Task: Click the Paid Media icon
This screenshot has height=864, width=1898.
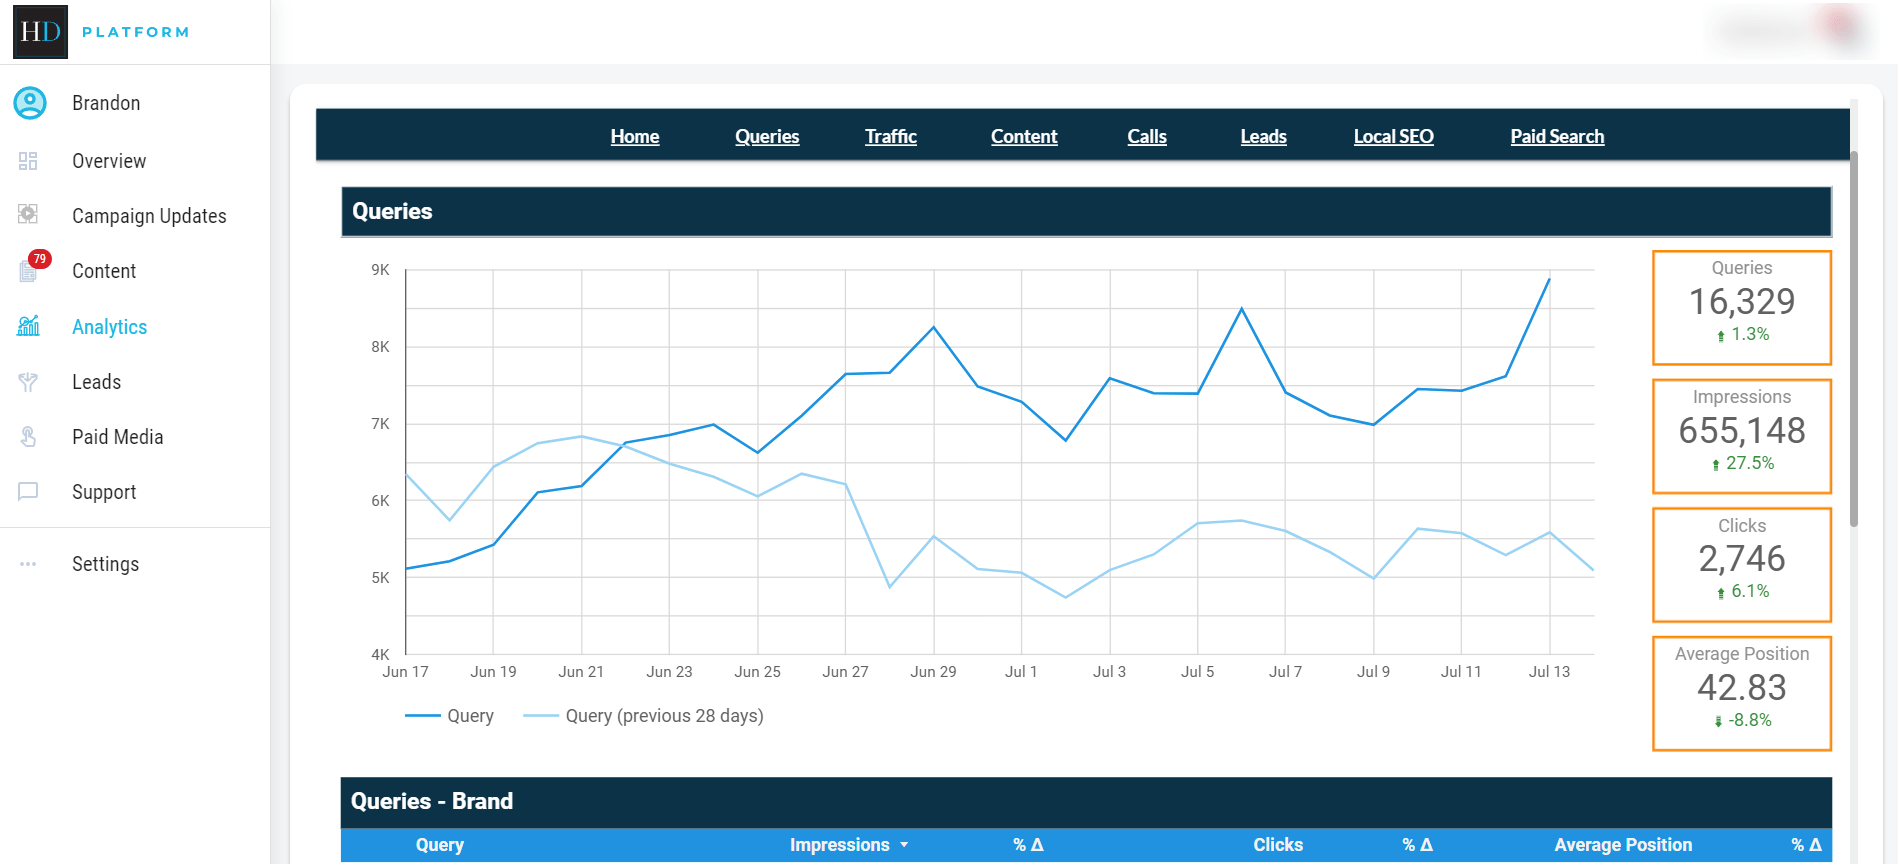Action: 28,437
